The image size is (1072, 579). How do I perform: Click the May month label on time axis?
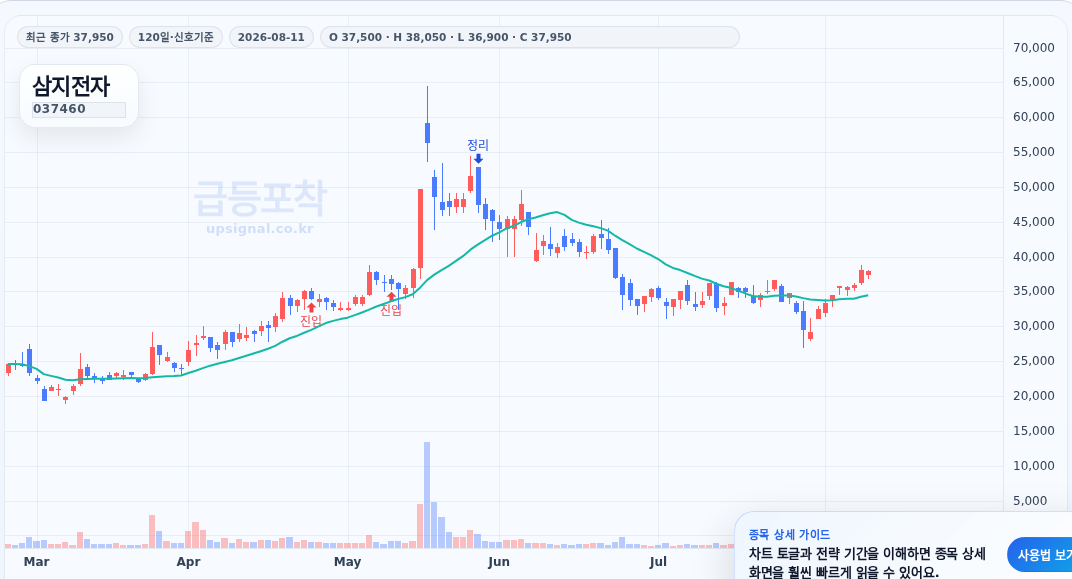[x=347, y=562]
